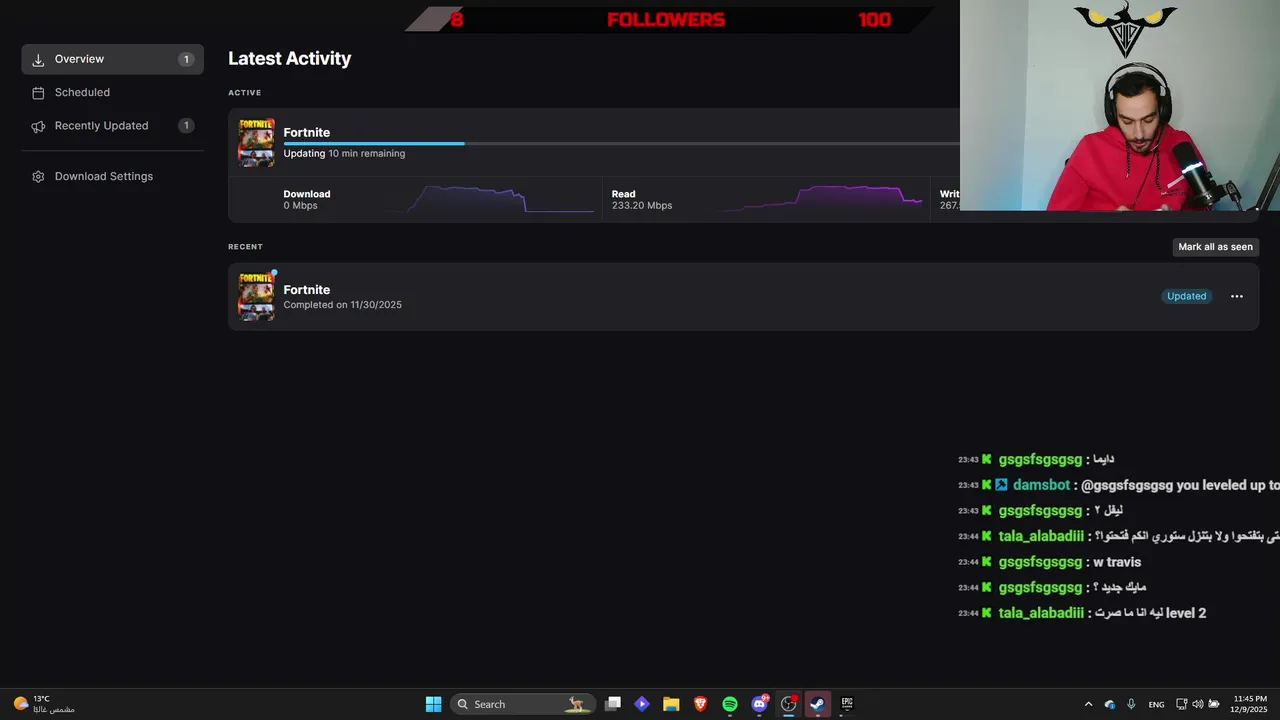1280x720 pixels.
Task: Click the recent Fortnite title
Action: (x=306, y=290)
